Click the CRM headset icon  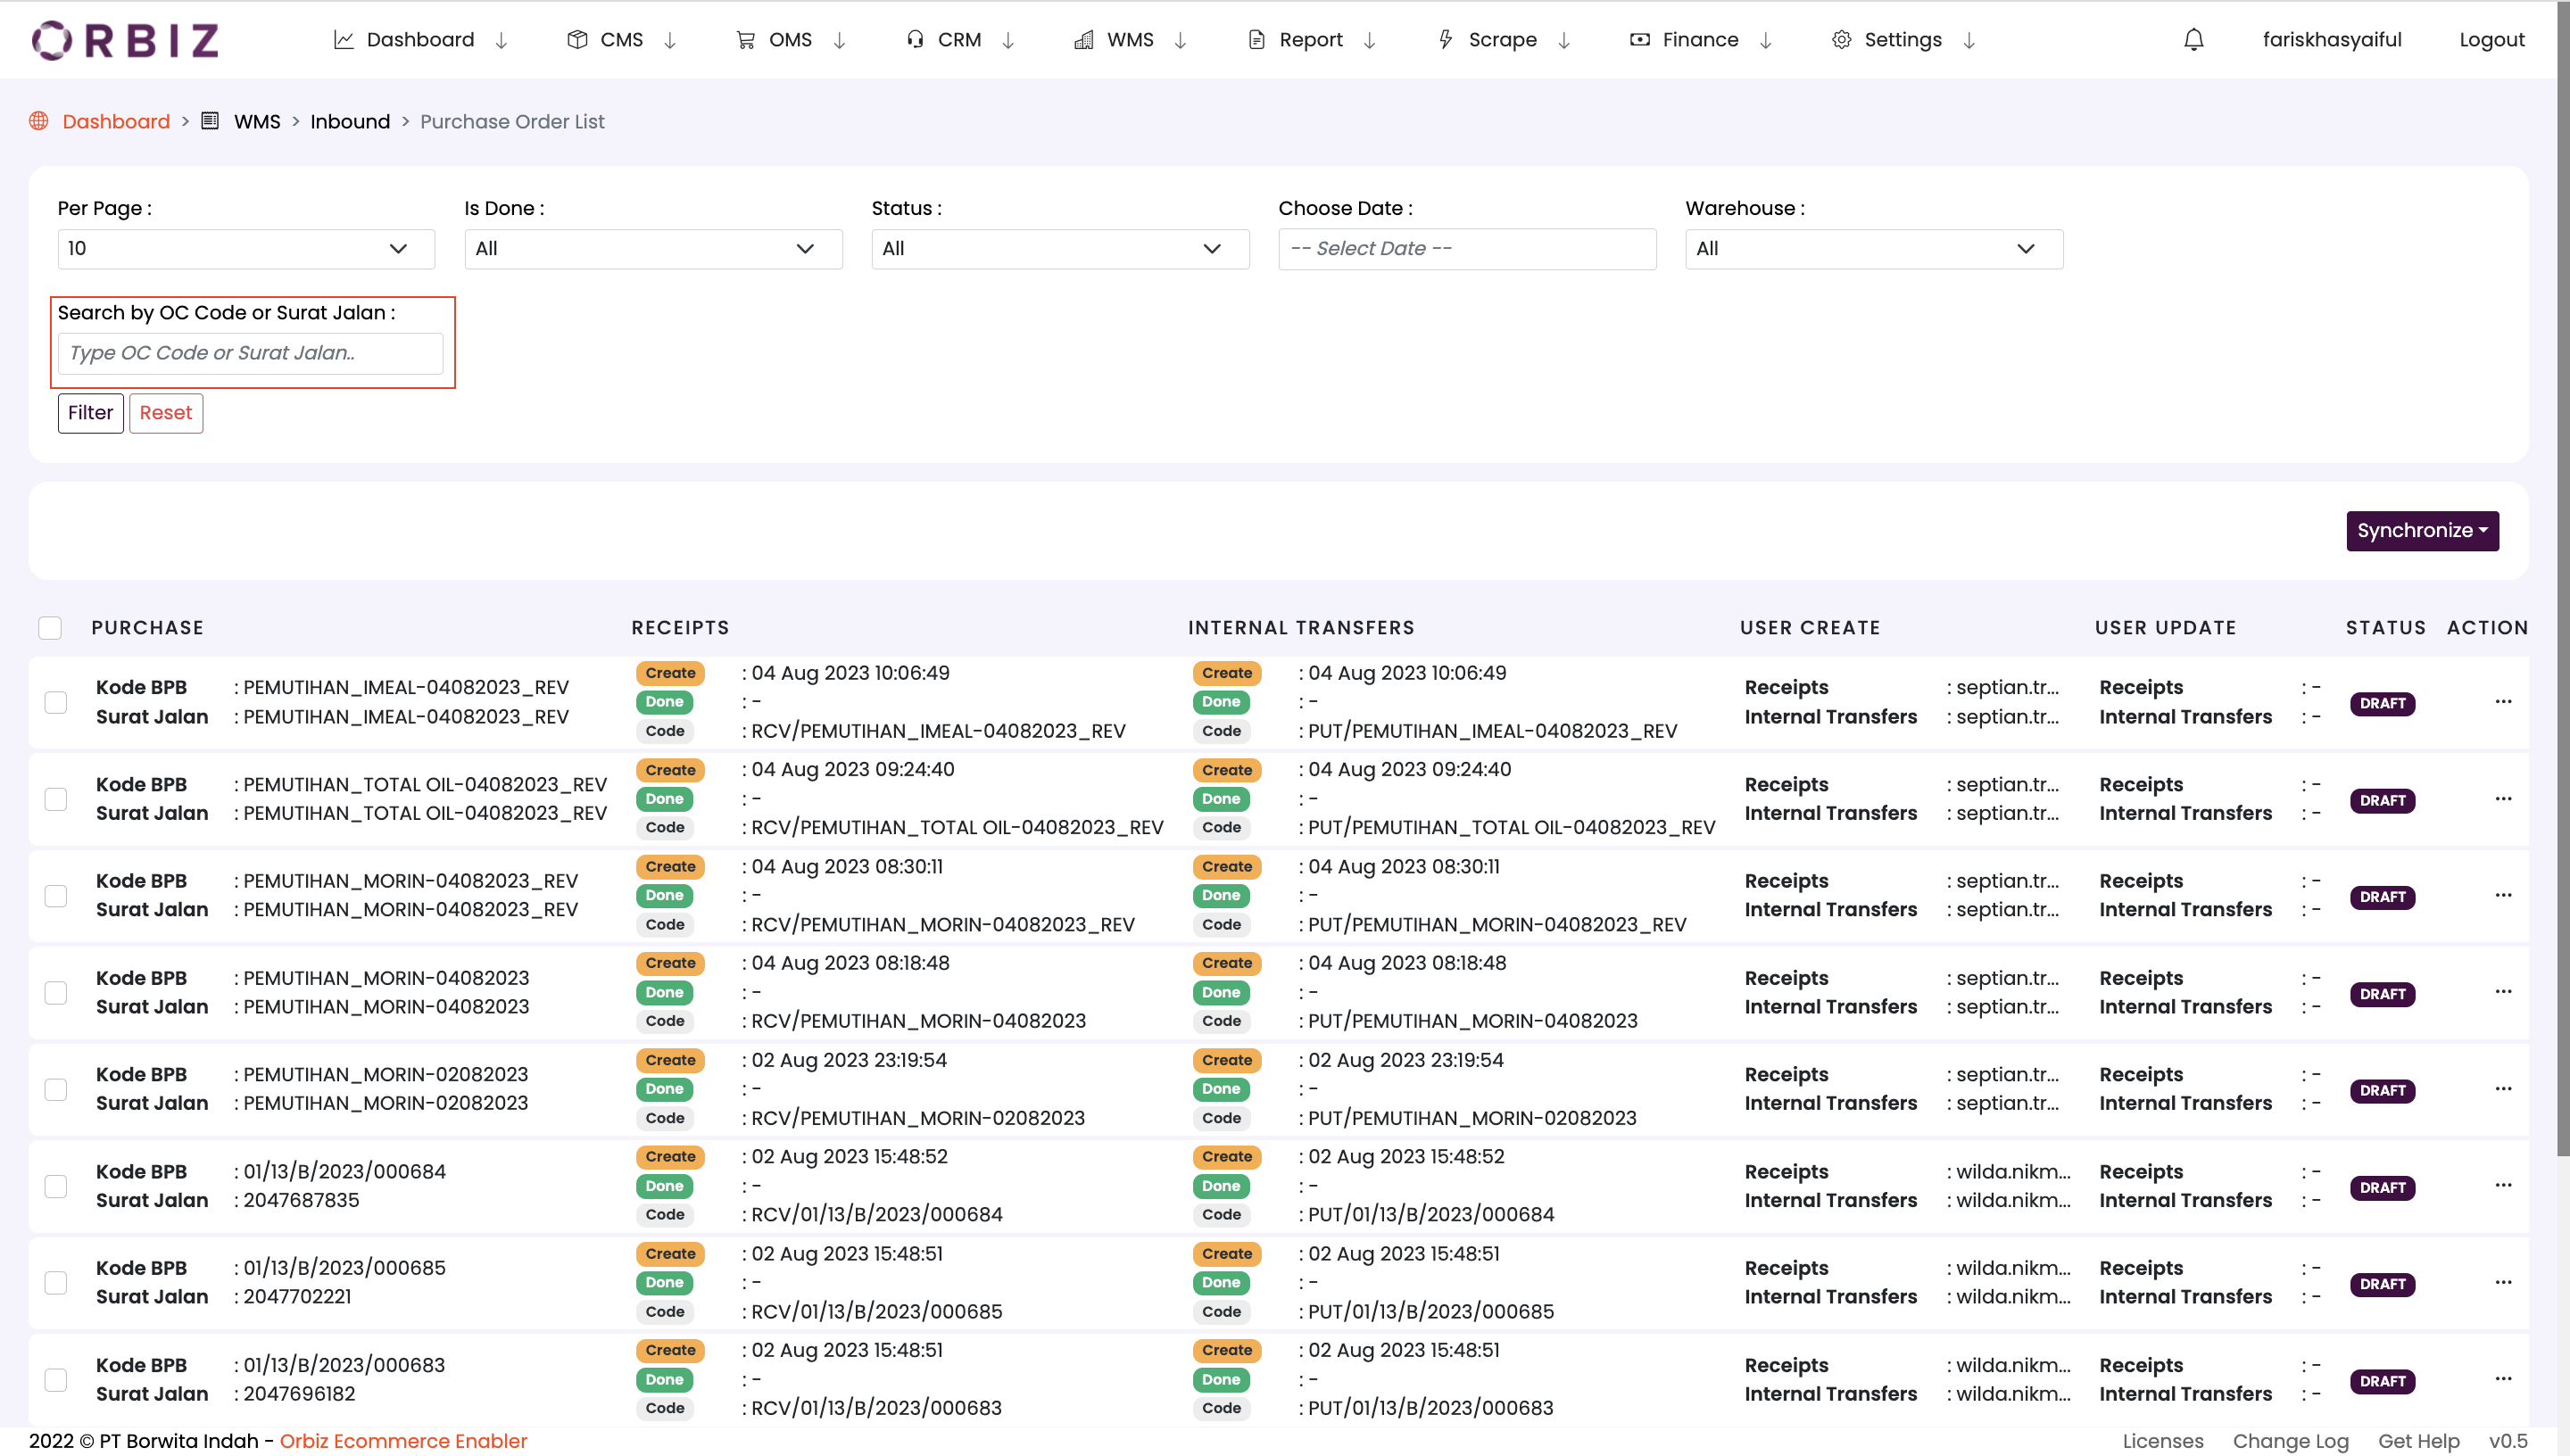(x=915, y=40)
